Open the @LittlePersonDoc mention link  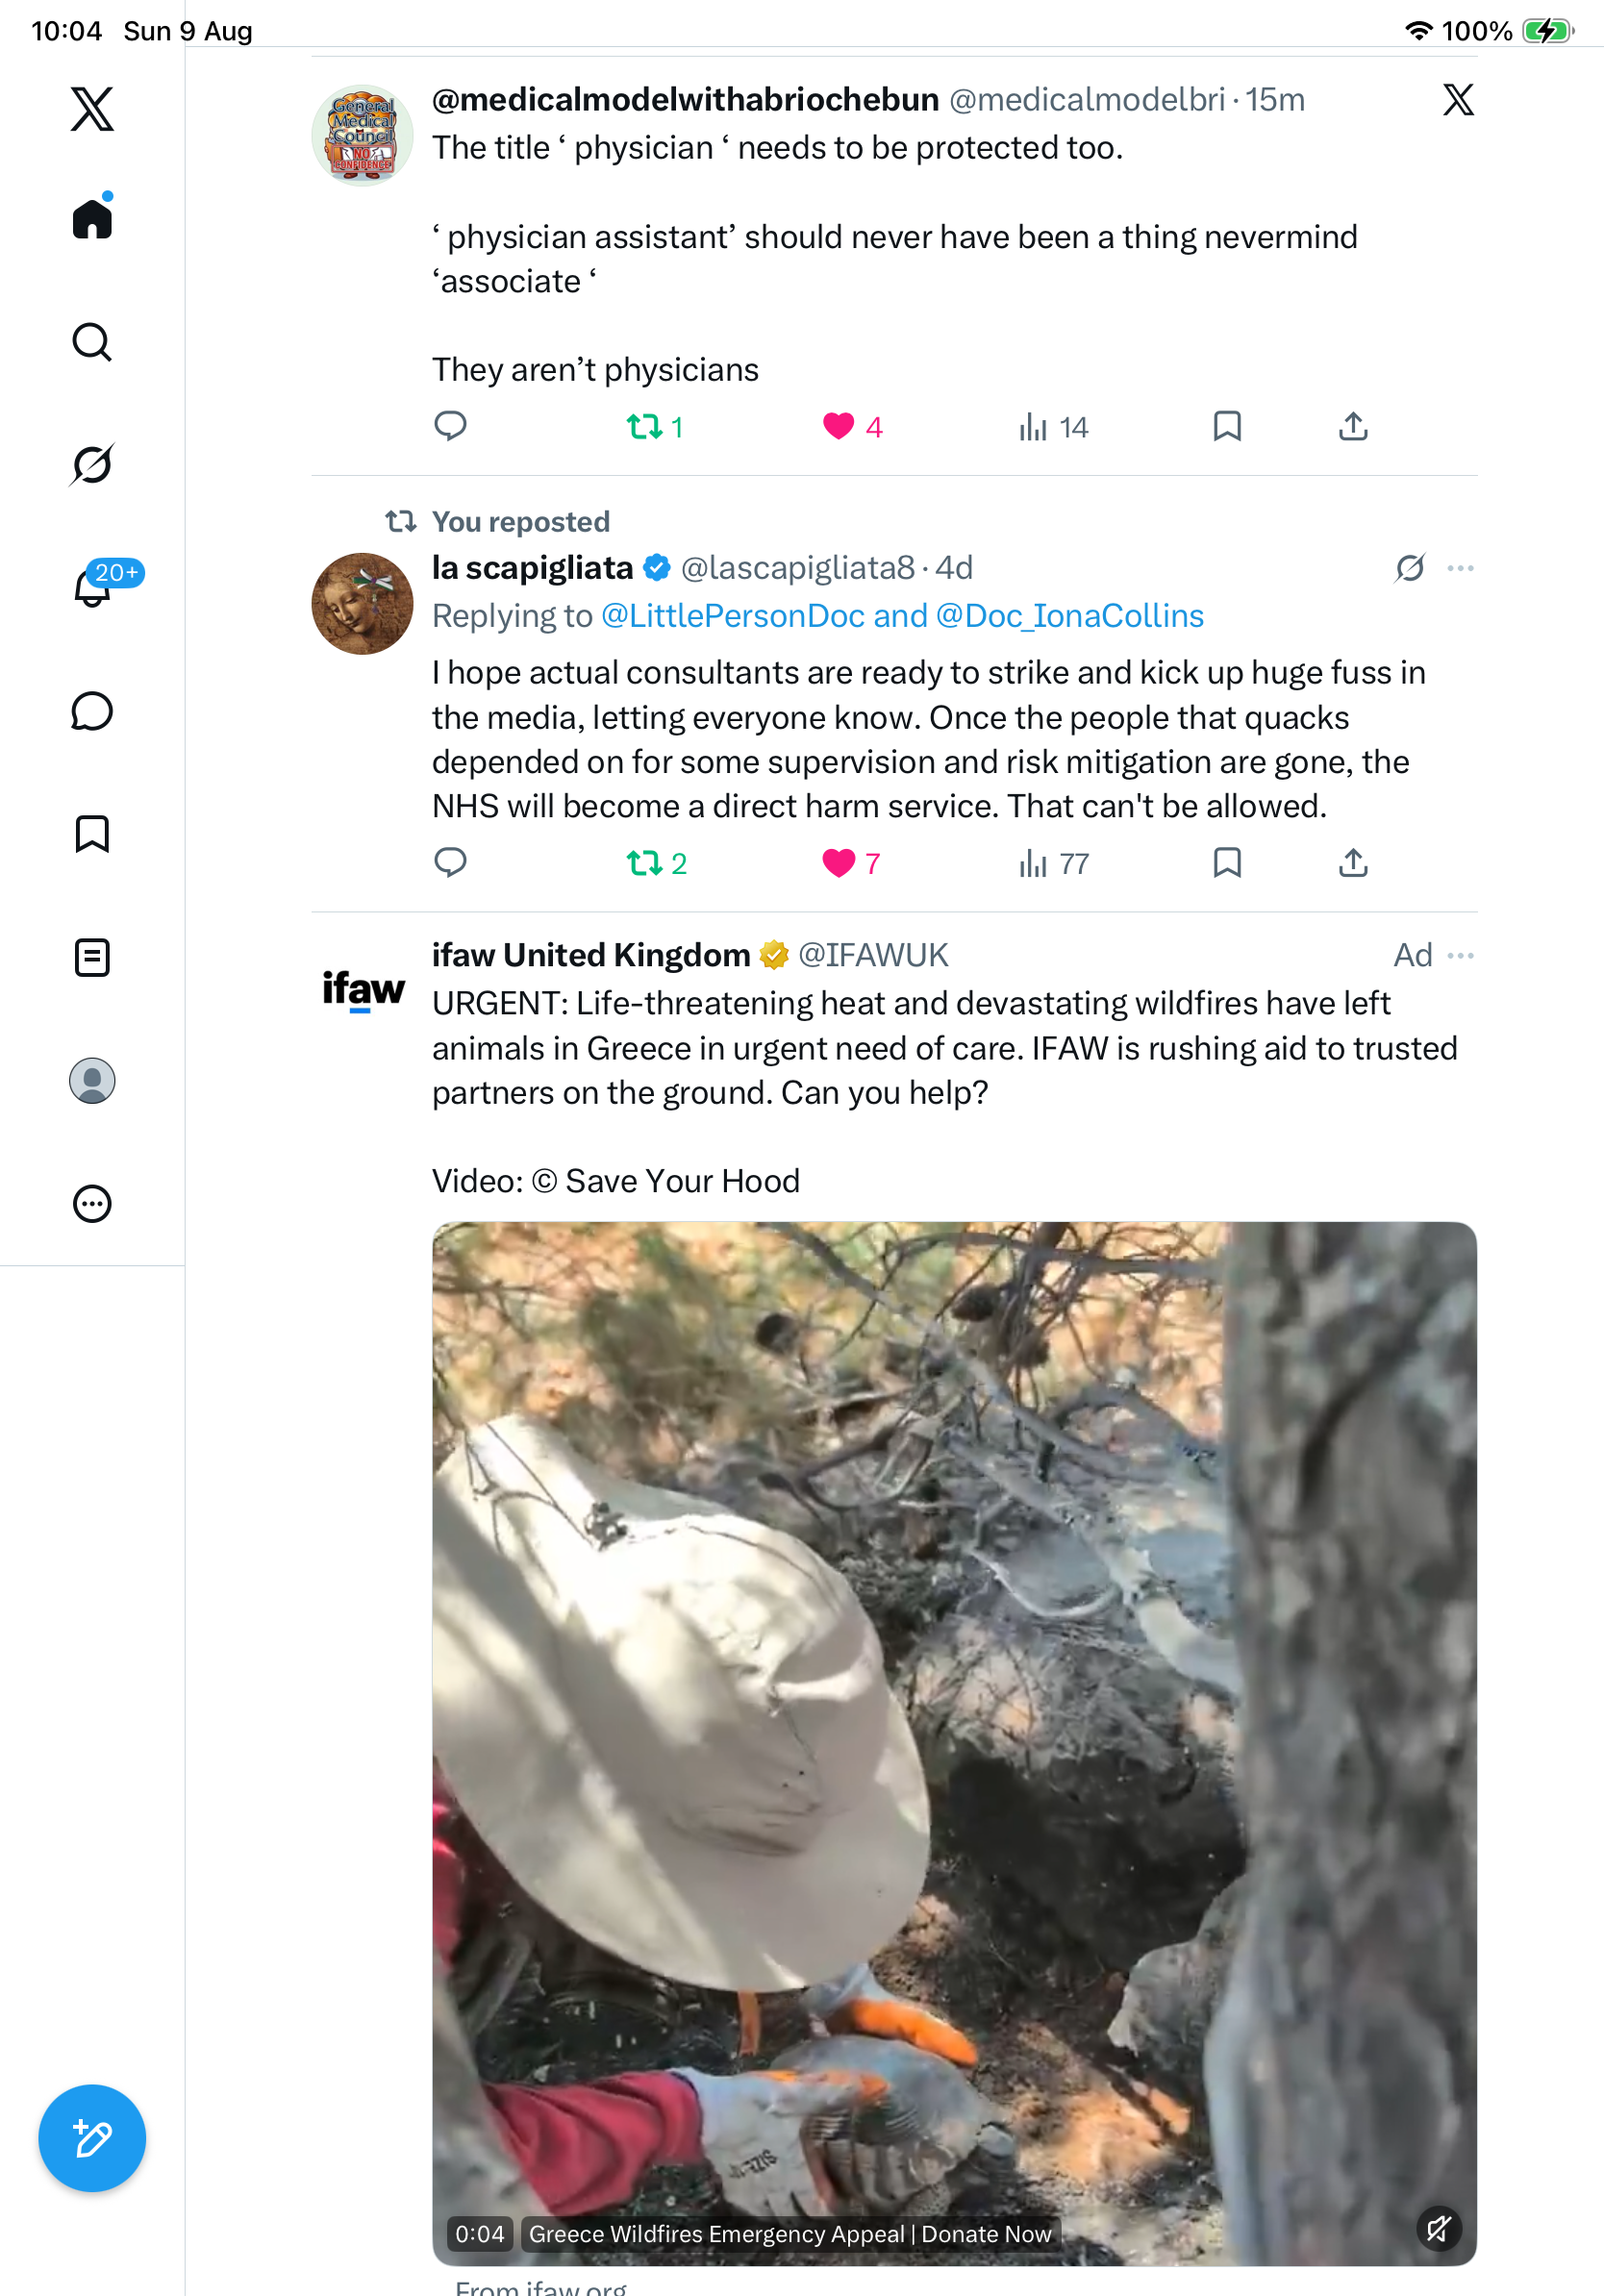[732, 616]
